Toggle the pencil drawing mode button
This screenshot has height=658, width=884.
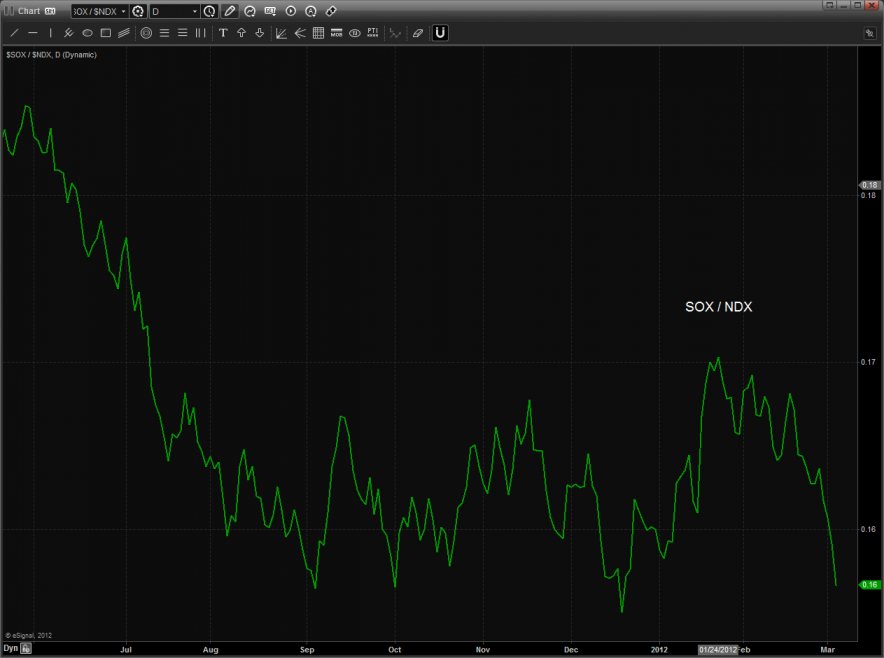pos(230,11)
